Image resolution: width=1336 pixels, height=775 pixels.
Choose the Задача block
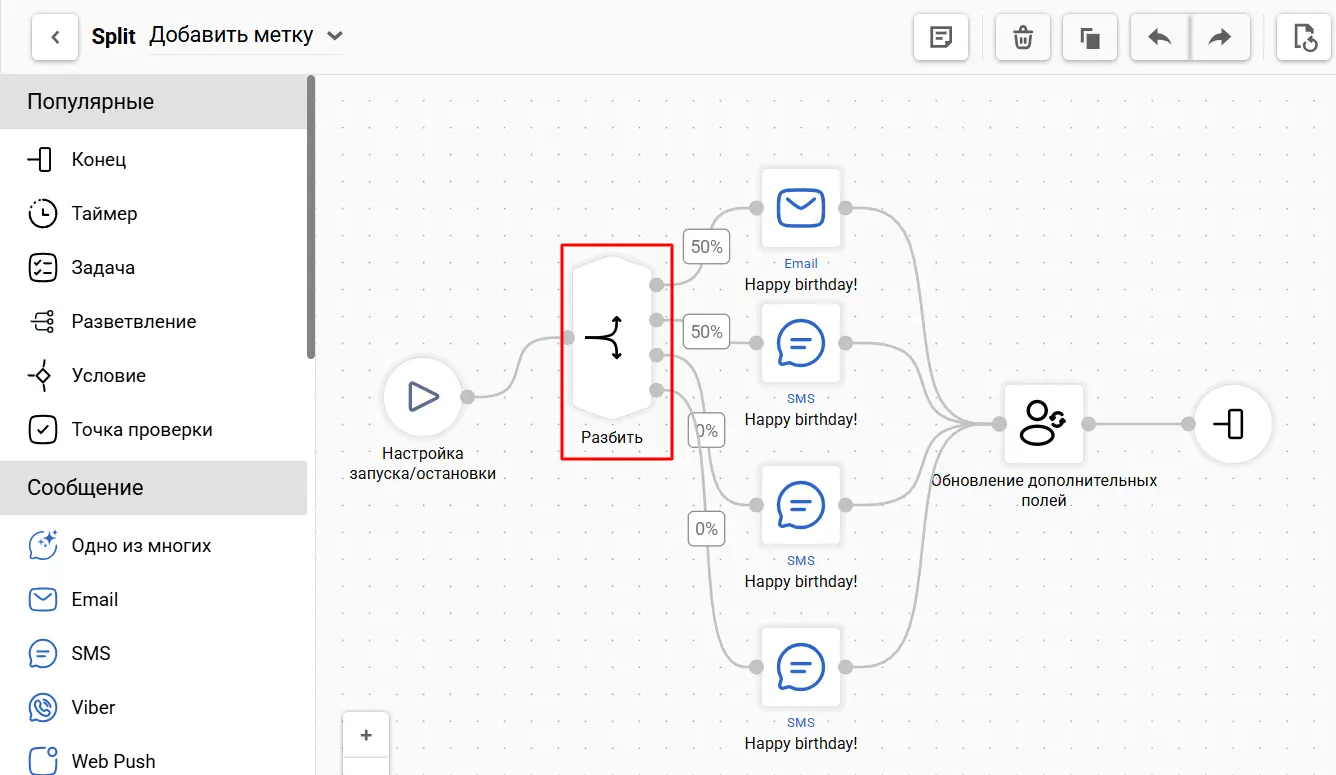click(x=102, y=268)
